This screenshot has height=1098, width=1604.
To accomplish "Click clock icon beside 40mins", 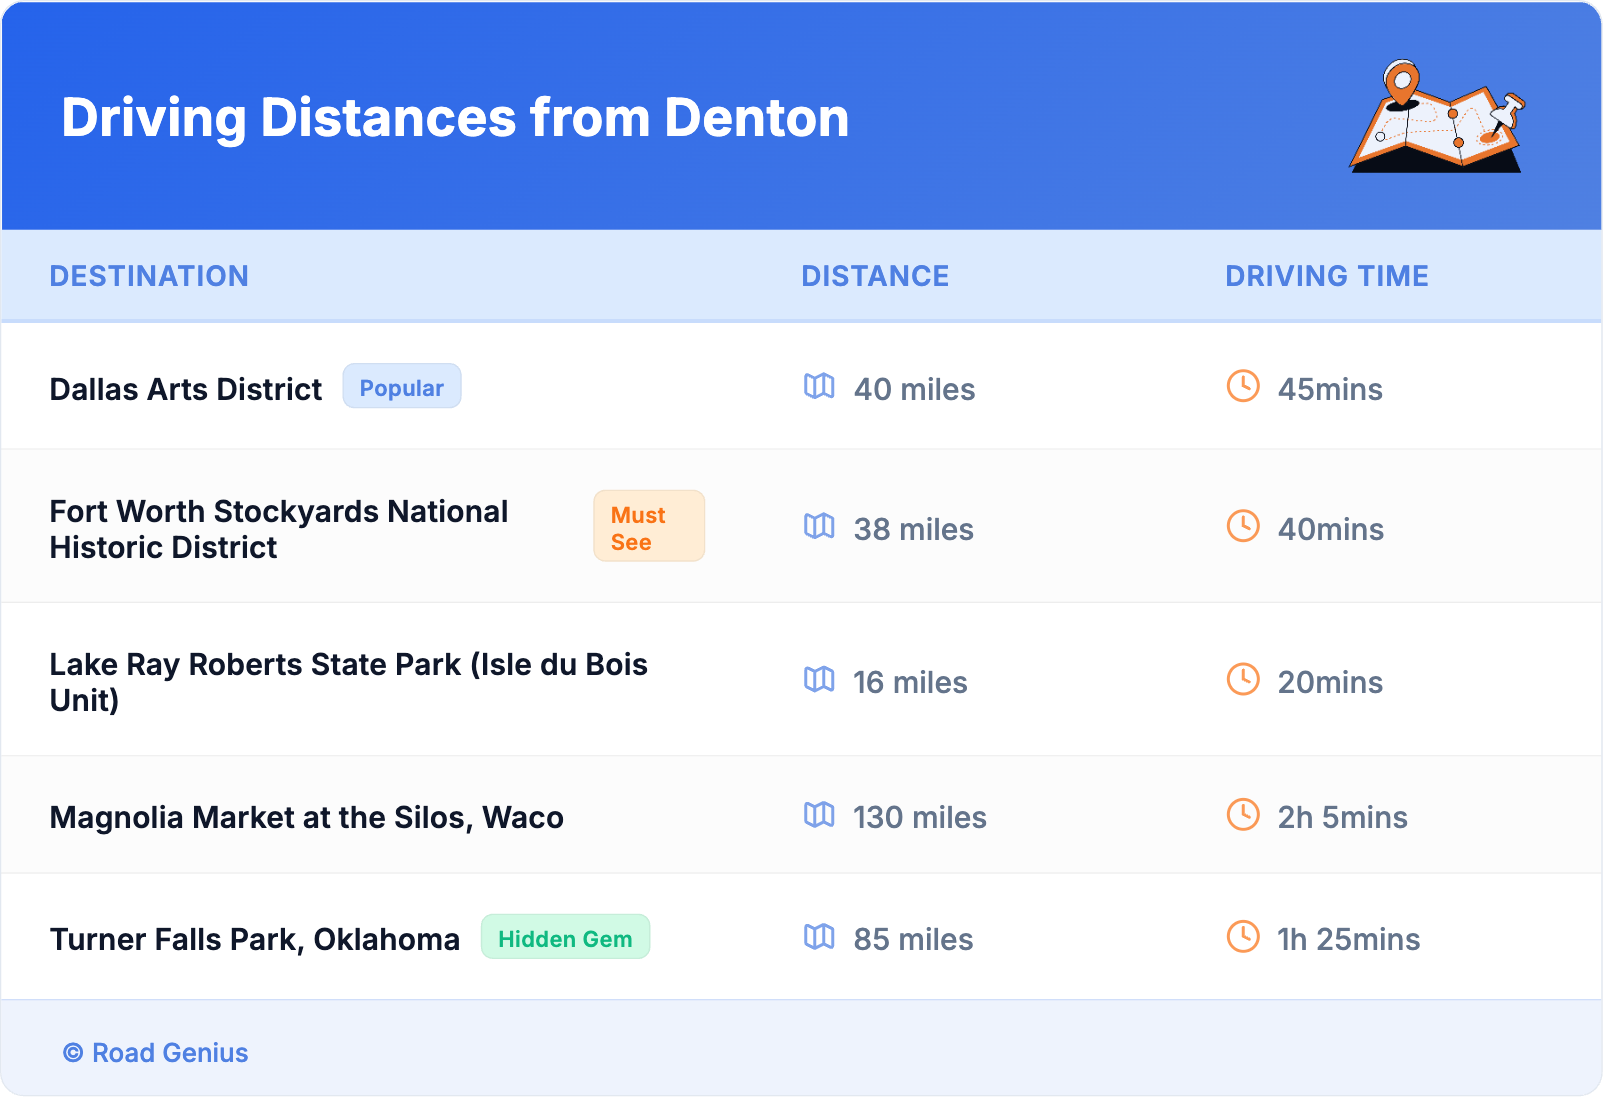I will [x=1243, y=526].
